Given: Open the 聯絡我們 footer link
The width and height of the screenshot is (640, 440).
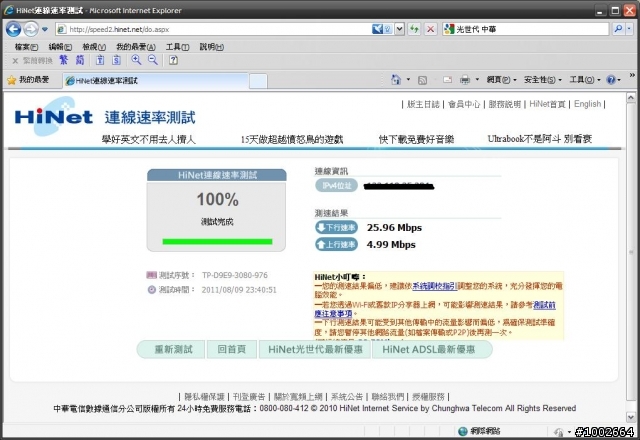Looking at the screenshot, I should (387, 397).
